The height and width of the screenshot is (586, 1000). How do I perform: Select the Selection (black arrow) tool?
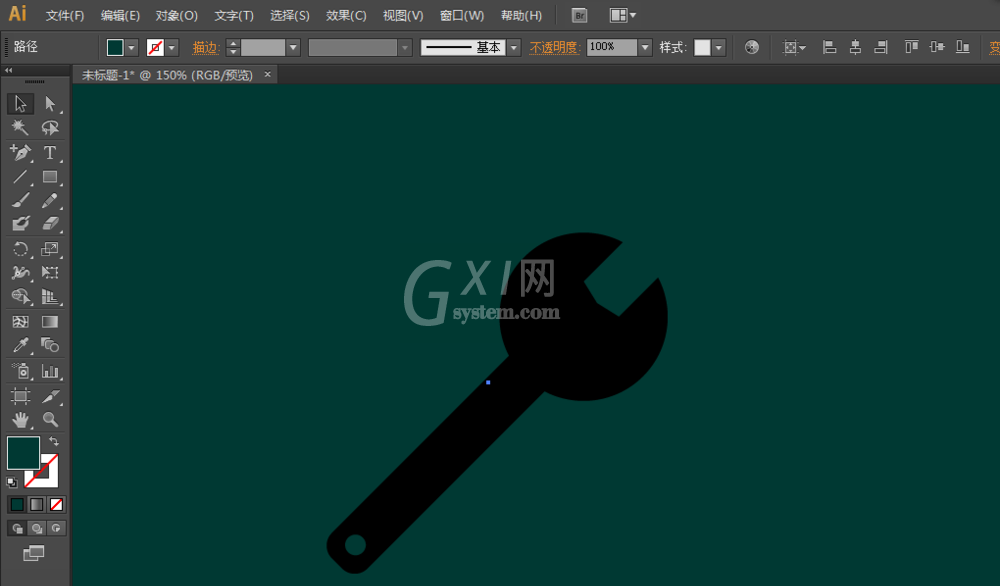(x=20, y=103)
